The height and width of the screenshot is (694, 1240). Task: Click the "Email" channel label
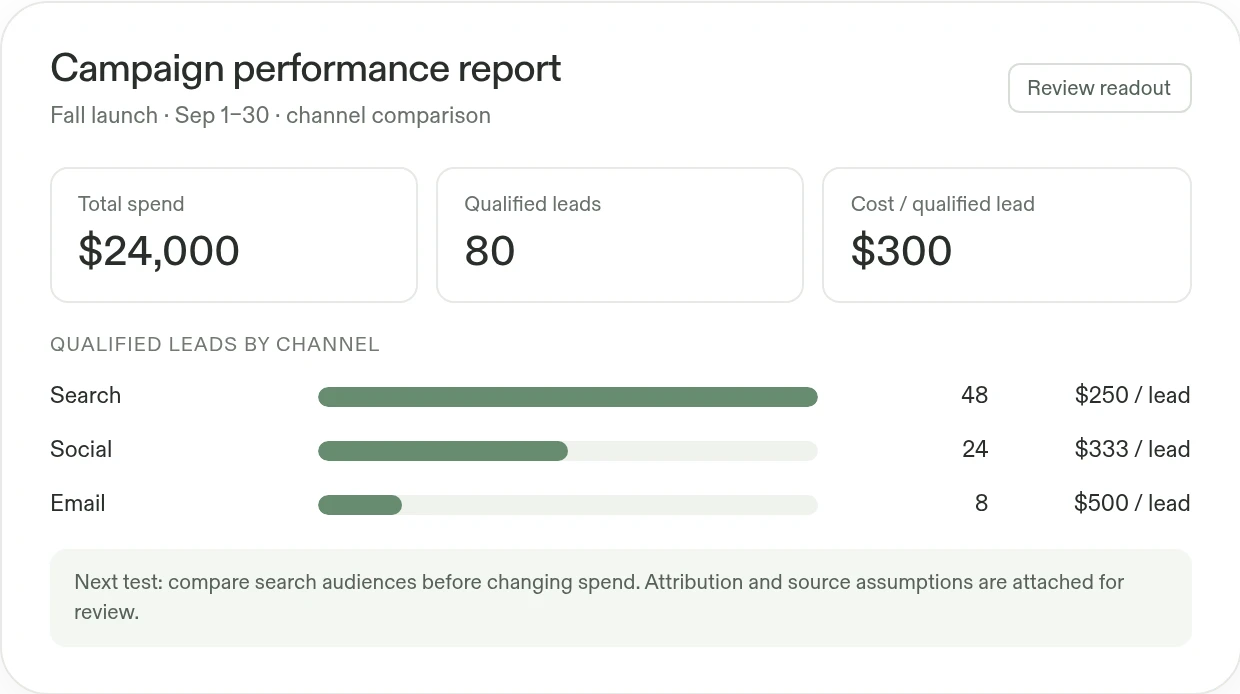(77, 503)
